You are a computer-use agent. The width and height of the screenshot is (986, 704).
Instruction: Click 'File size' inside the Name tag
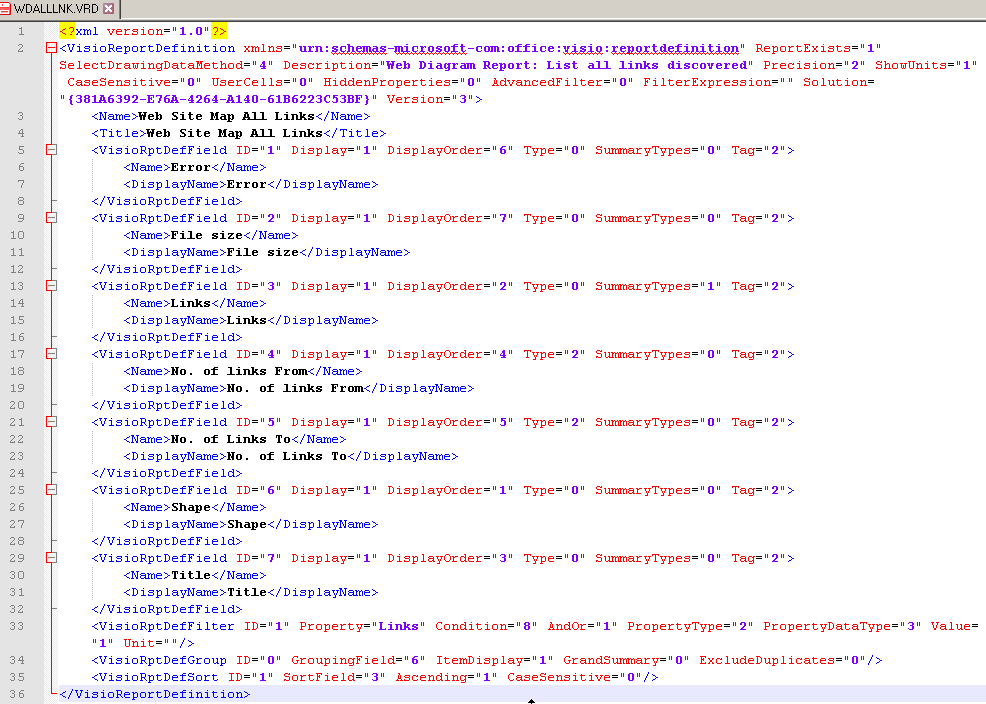point(206,235)
